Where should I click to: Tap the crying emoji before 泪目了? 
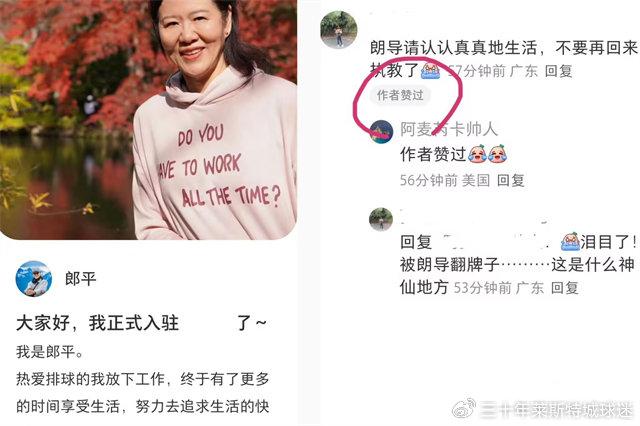pos(570,241)
